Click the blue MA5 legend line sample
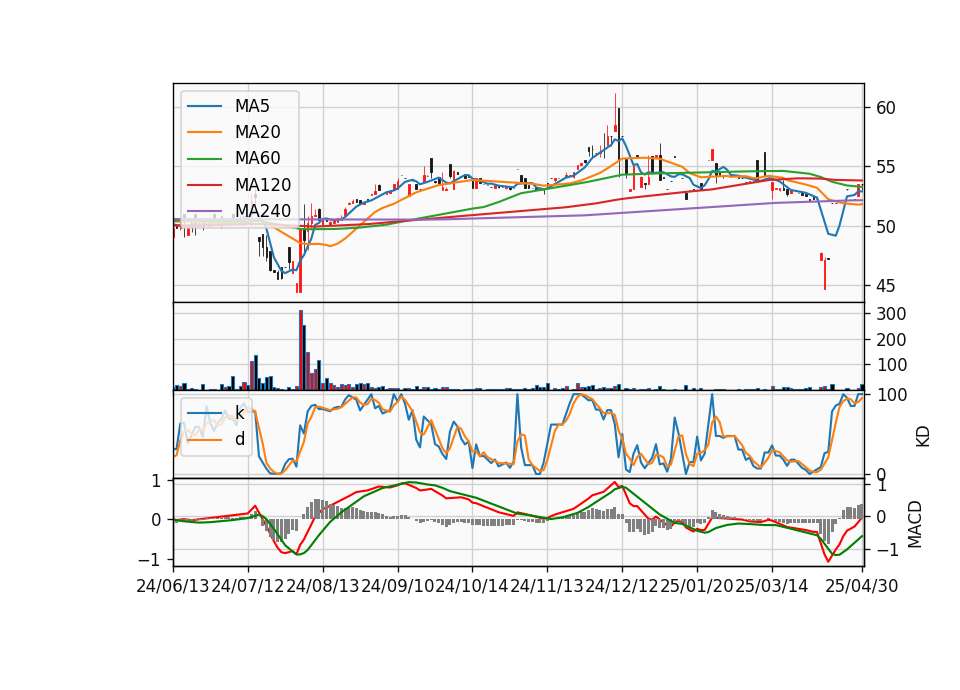Viewport: 960px width, 690px height. (204, 106)
